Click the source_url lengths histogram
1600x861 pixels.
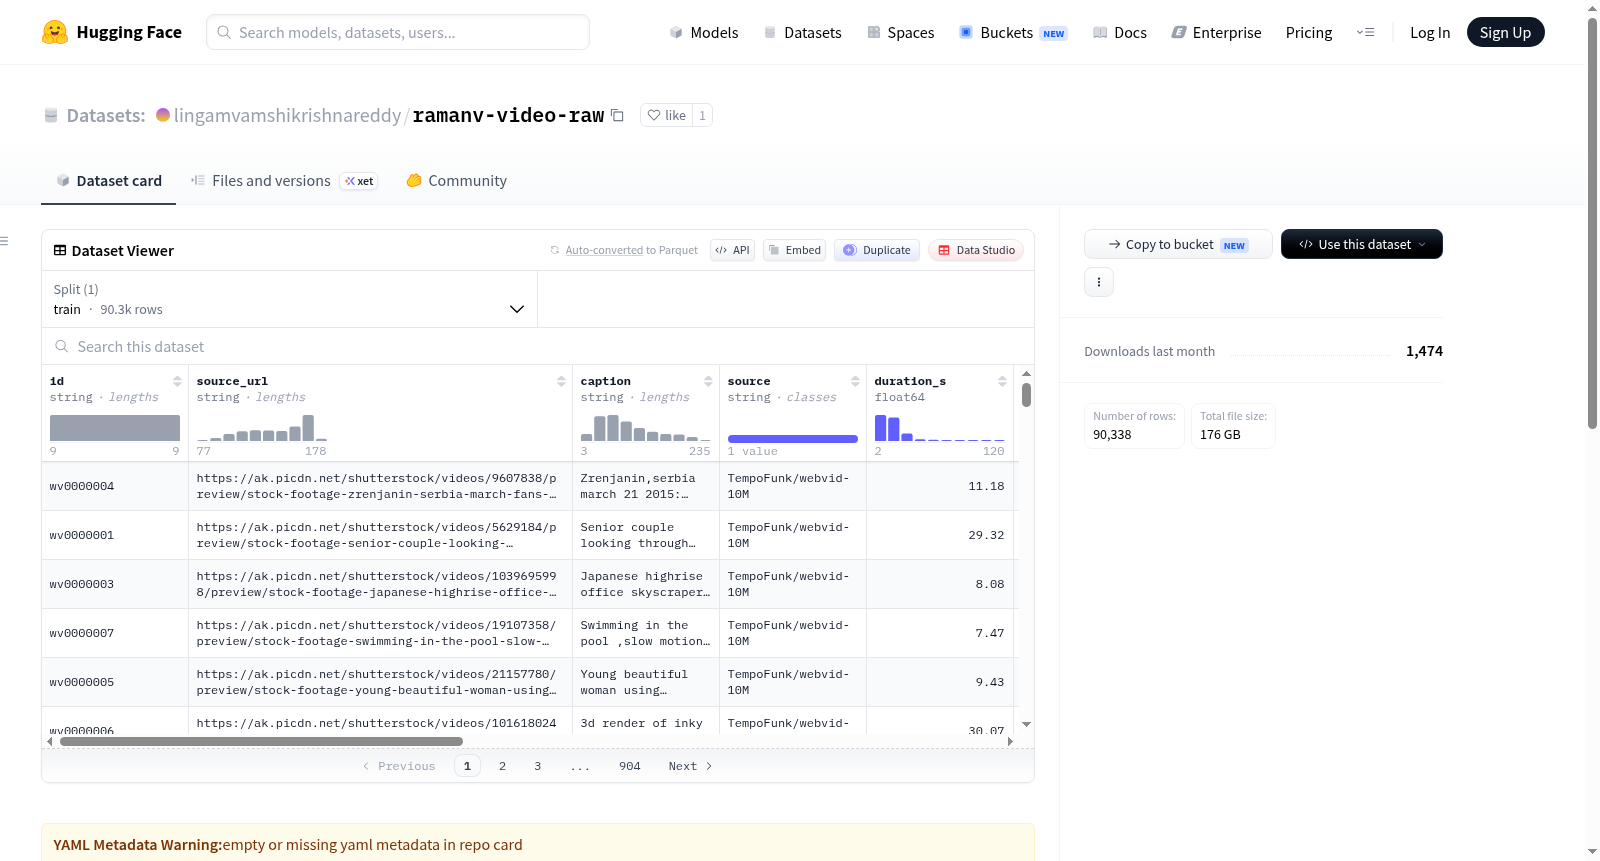click(x=262, y=428)
